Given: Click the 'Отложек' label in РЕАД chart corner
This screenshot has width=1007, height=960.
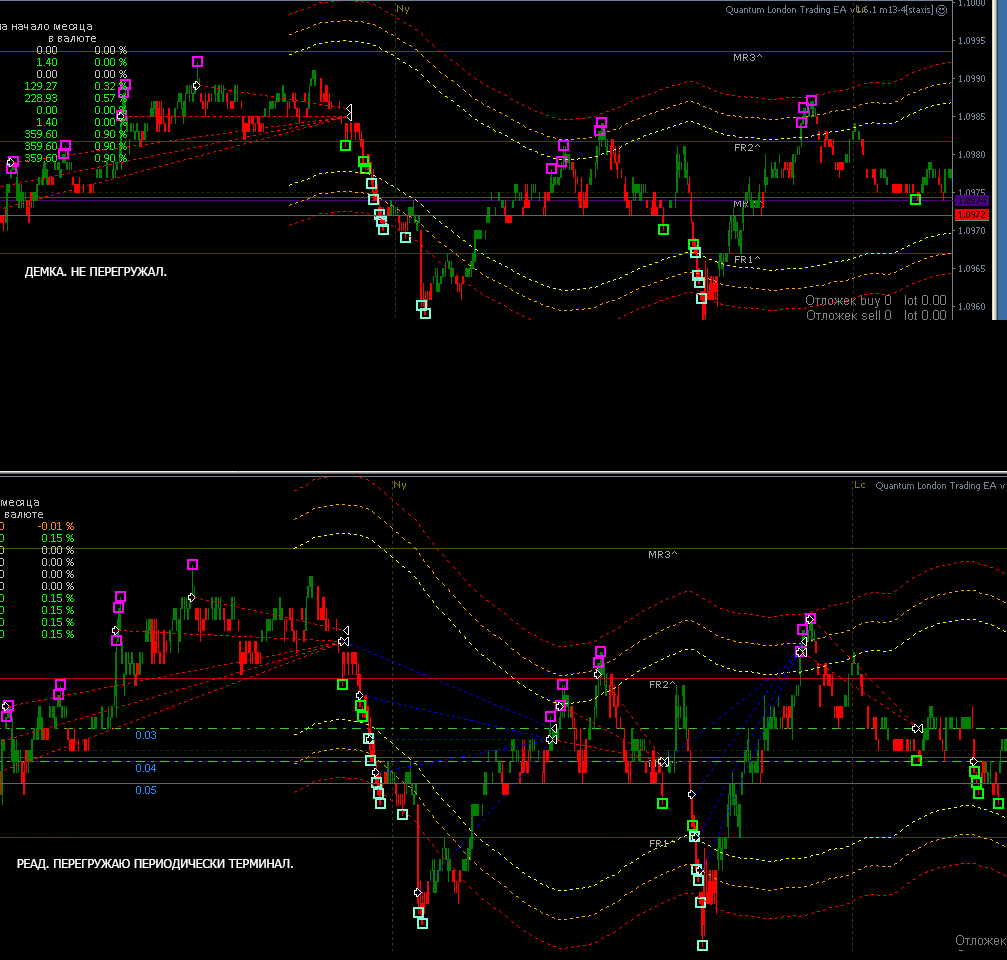Looking at the screenshot, I should pos(981,941).
